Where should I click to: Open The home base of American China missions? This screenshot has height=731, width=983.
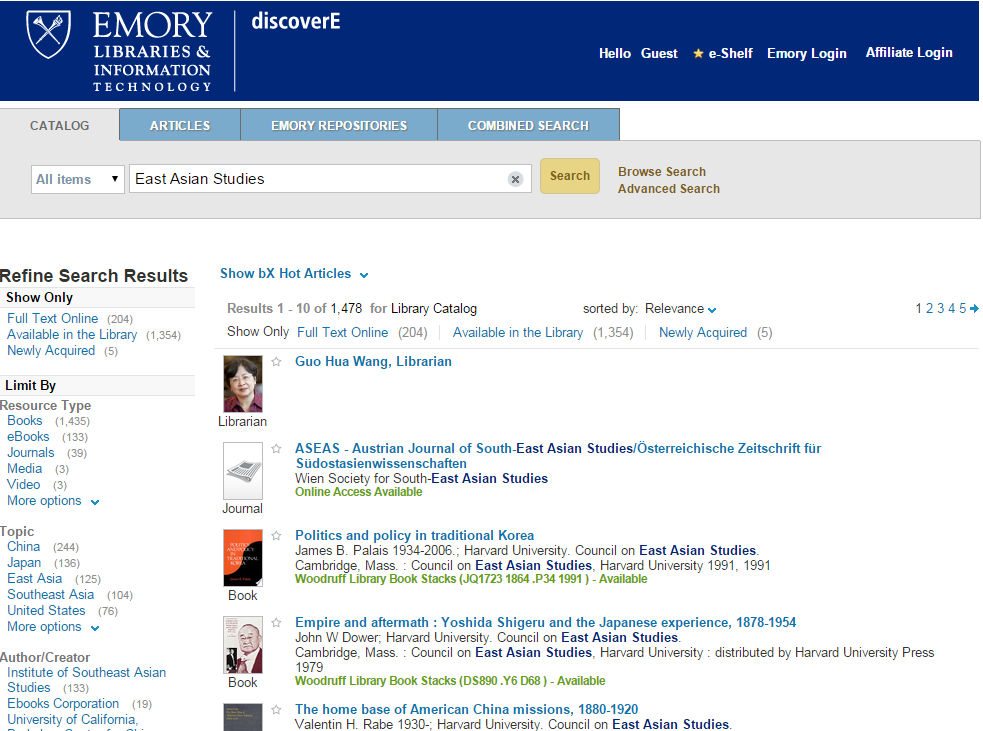click(466, 710)
